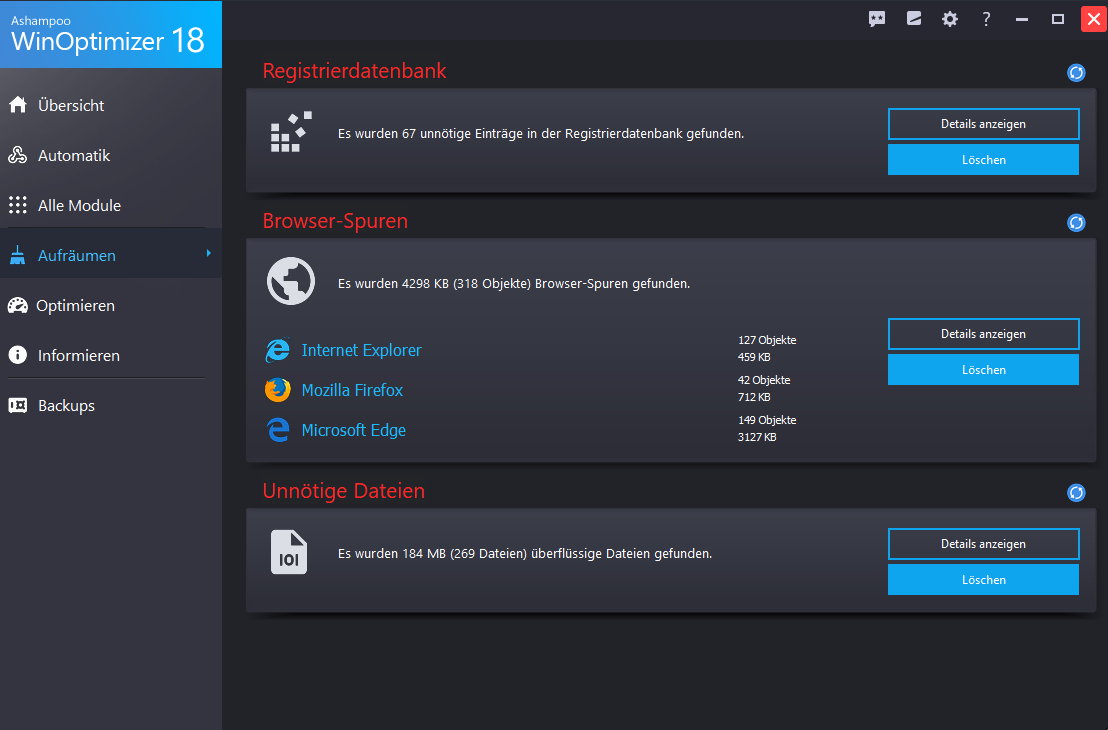Refresh the Registrierdatenbank scan
The image size is (1108, 730).
[1076, 72]
